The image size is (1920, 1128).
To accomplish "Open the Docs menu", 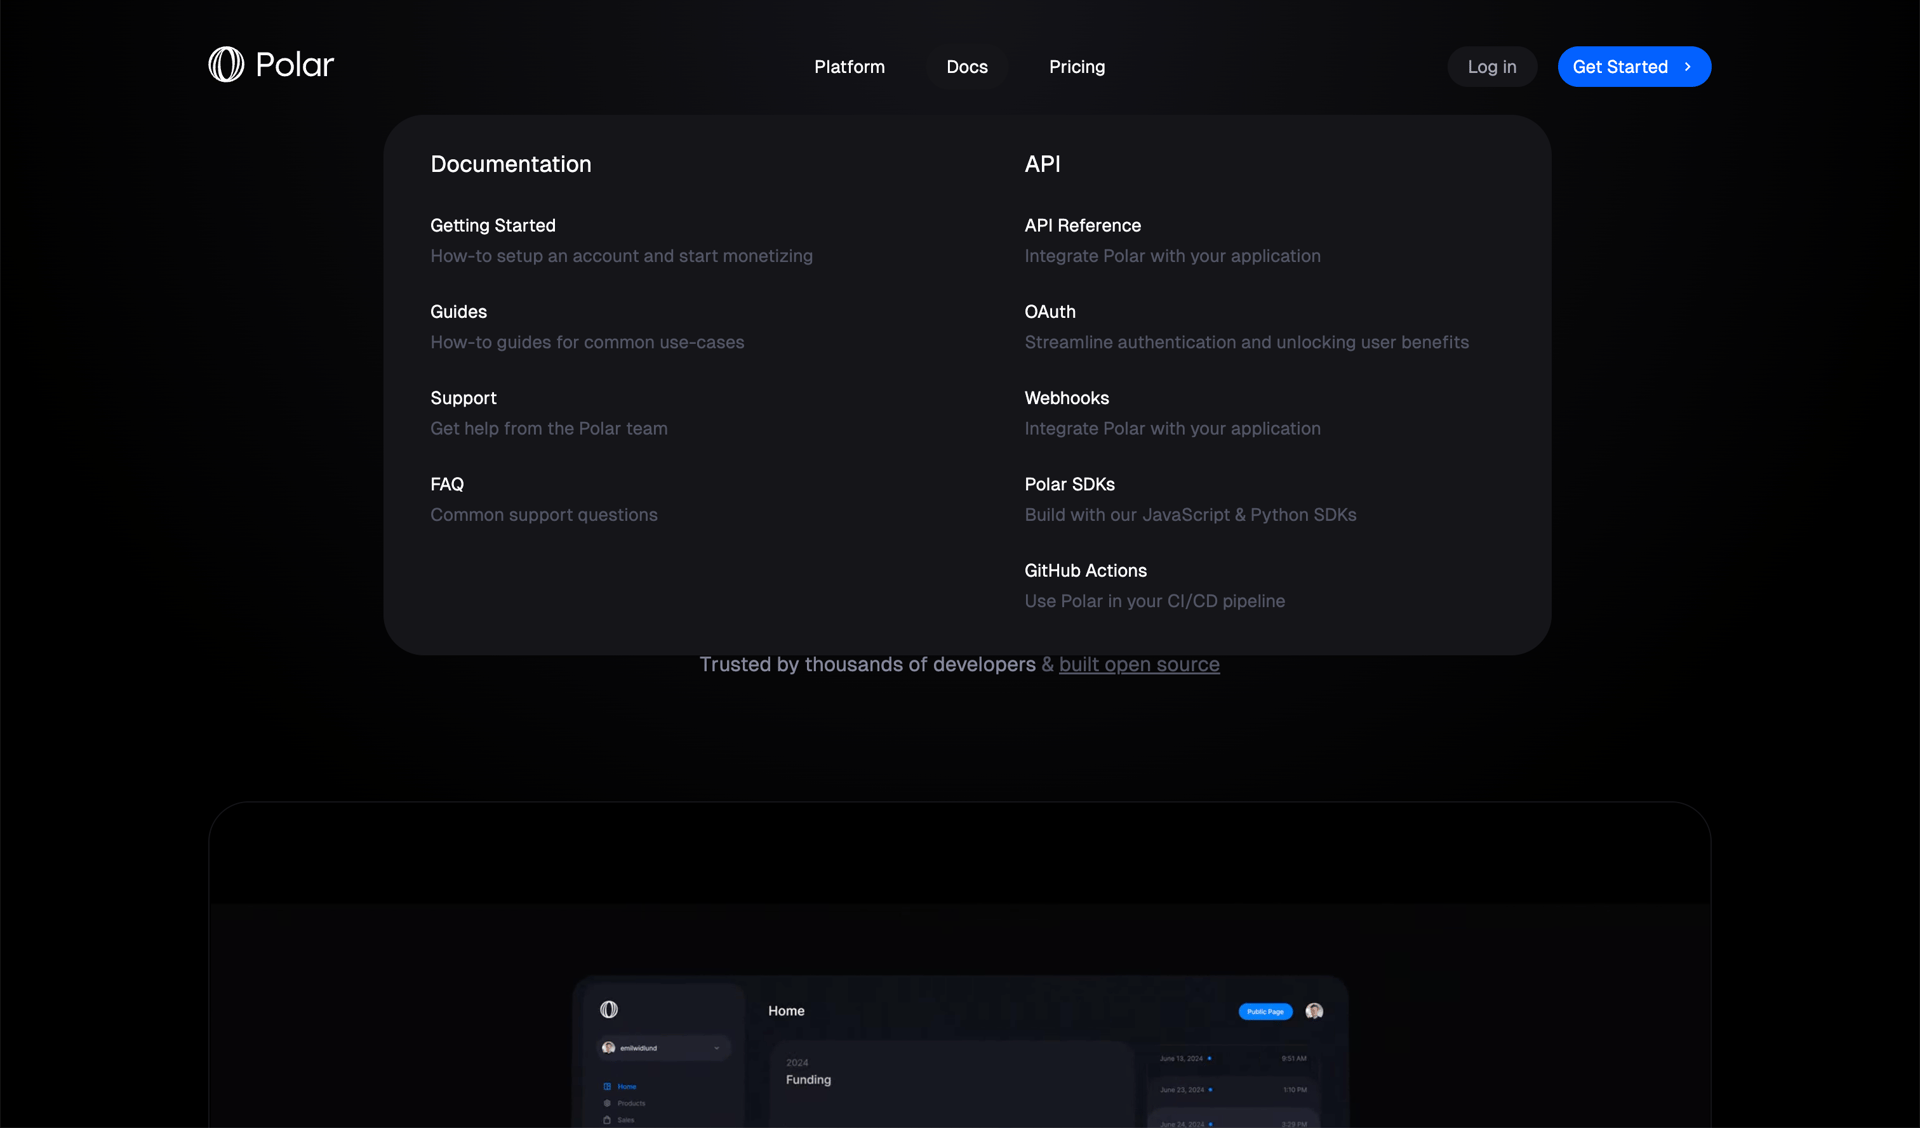I will coord(967,66).
